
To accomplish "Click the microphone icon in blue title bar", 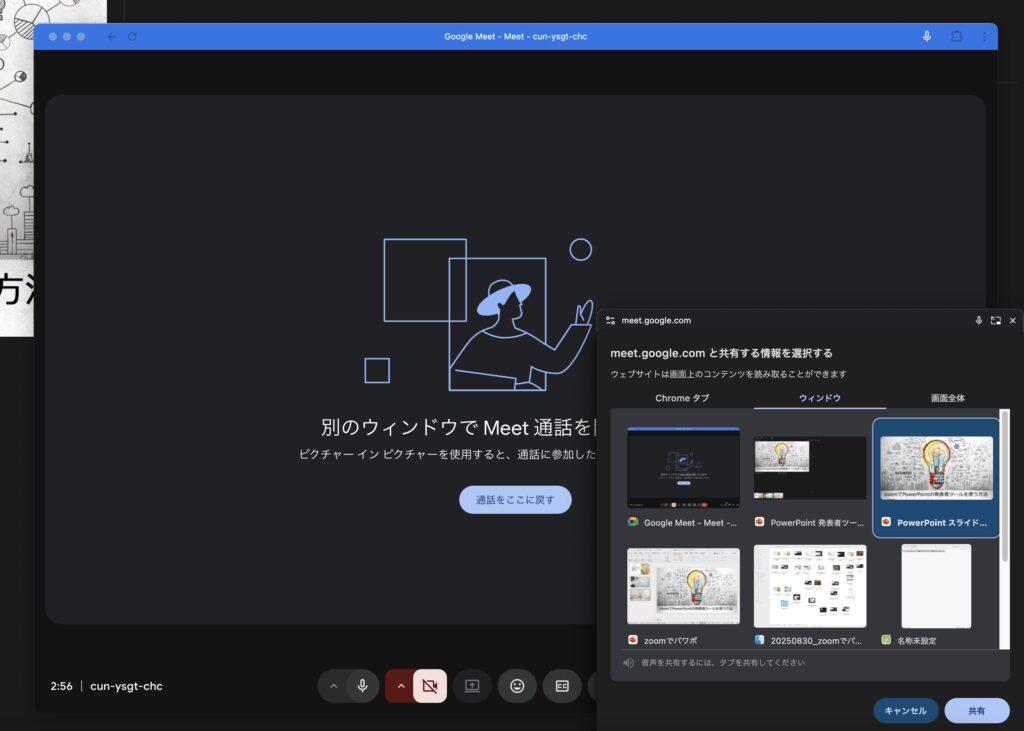I will 926,36.
